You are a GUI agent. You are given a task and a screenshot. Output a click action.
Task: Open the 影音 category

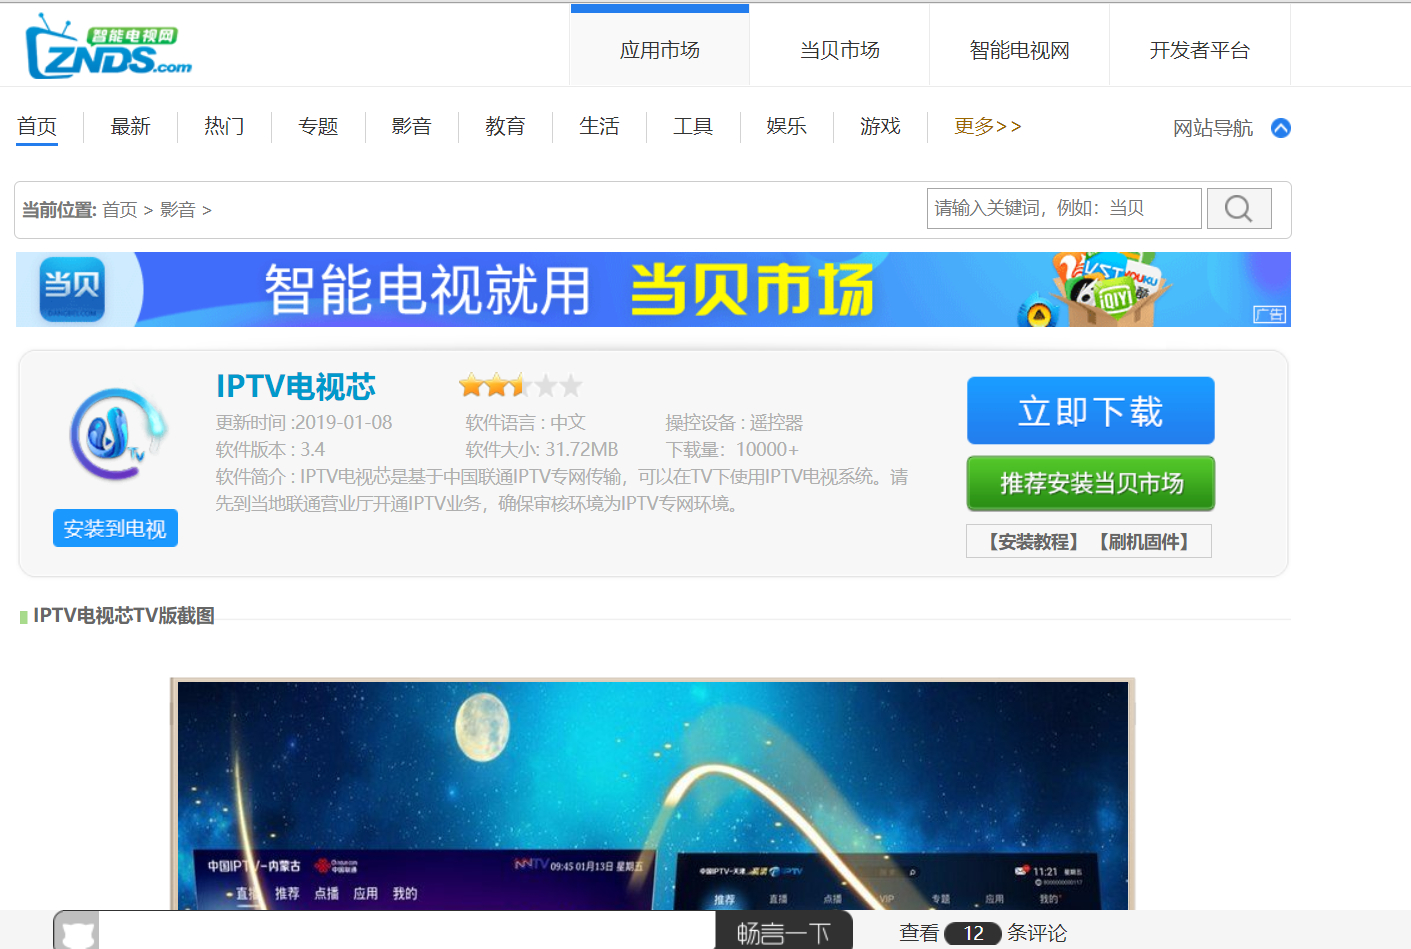412,127
